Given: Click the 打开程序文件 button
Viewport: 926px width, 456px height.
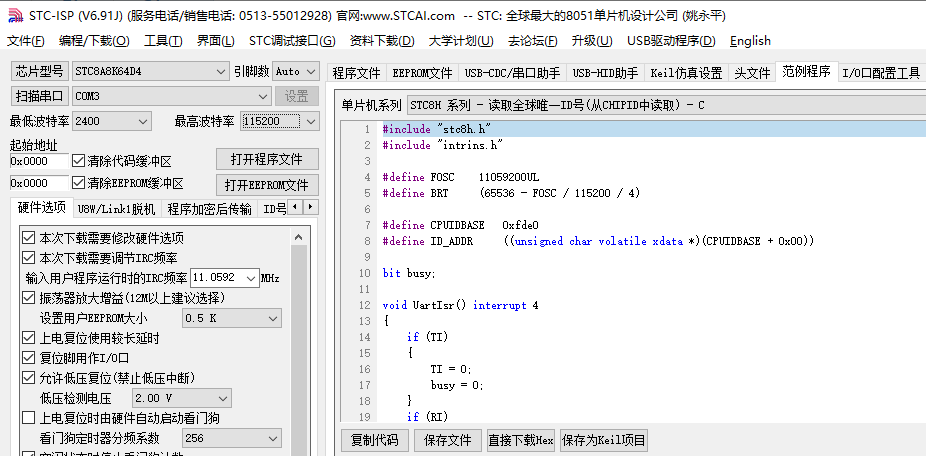Looking at the screenshot, I should point(267,159).
